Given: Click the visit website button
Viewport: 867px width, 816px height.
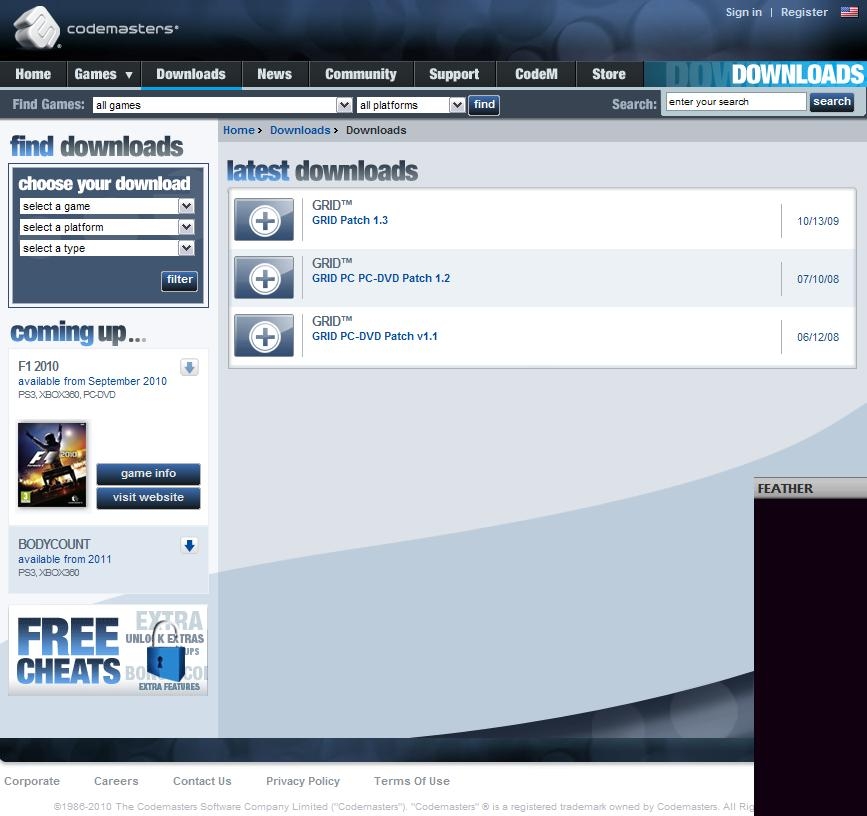Looking at the screenshot, I should (x=148, y=498).
